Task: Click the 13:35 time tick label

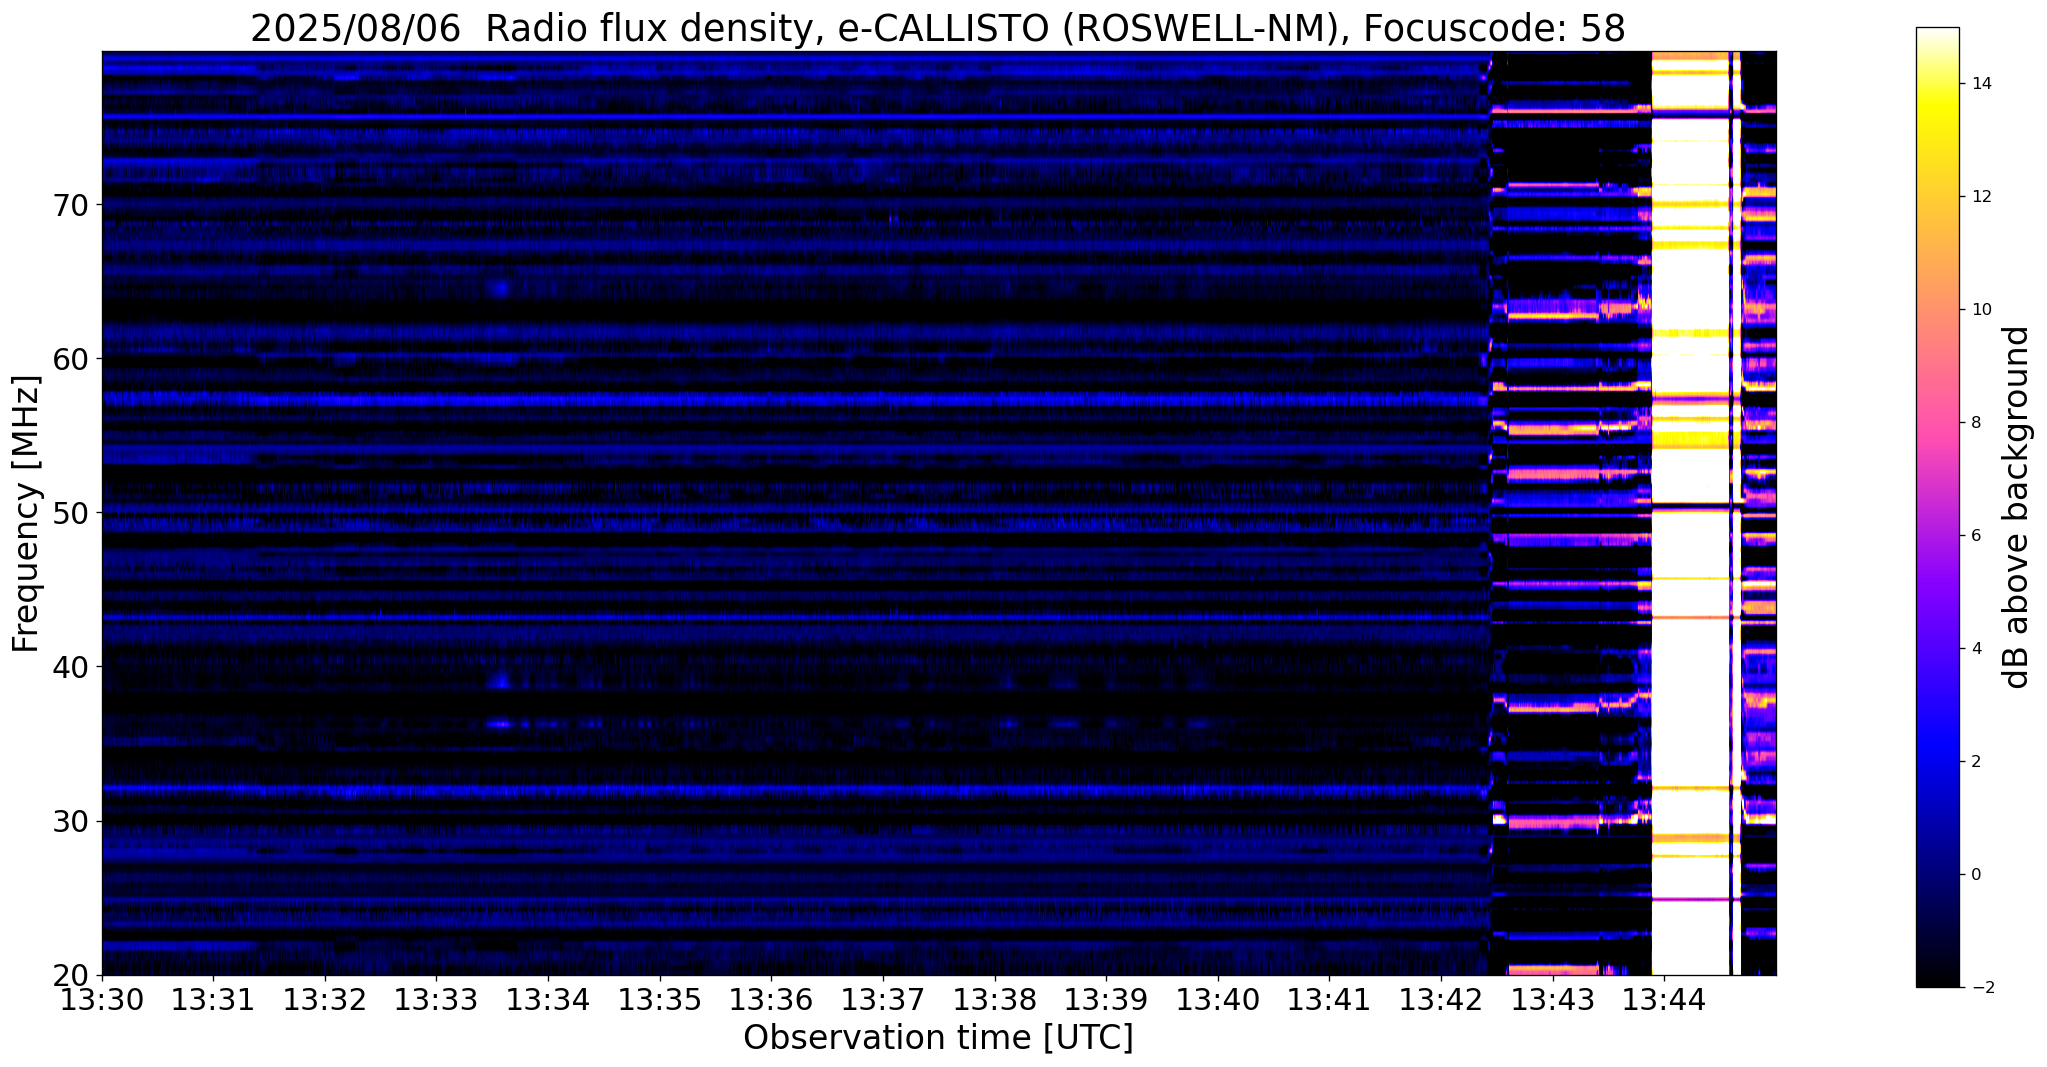Action: pos(660,999)
